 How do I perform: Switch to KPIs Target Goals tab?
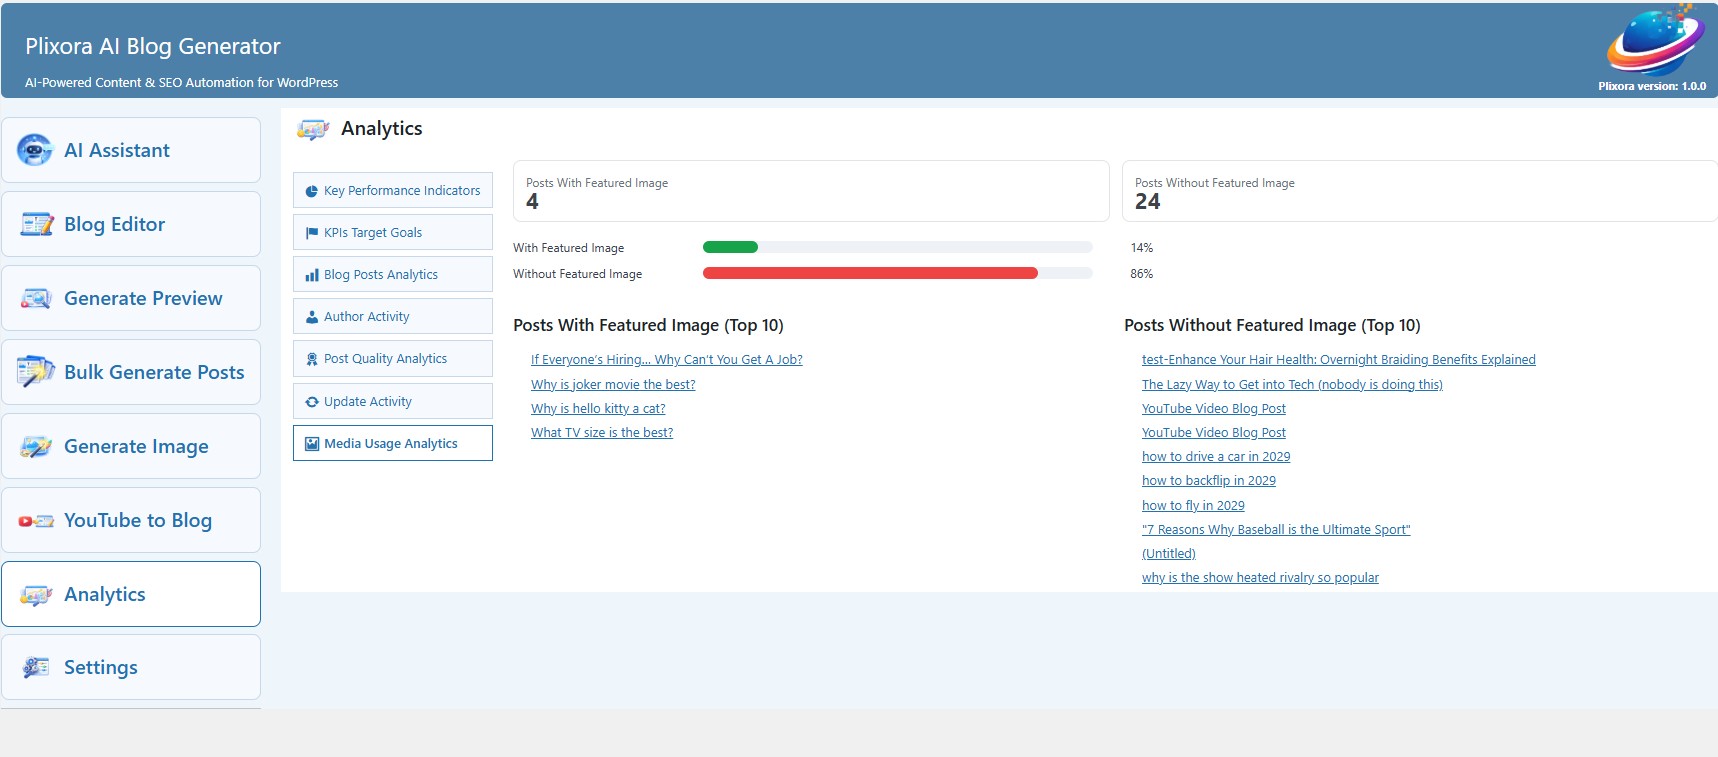(393, 232)
